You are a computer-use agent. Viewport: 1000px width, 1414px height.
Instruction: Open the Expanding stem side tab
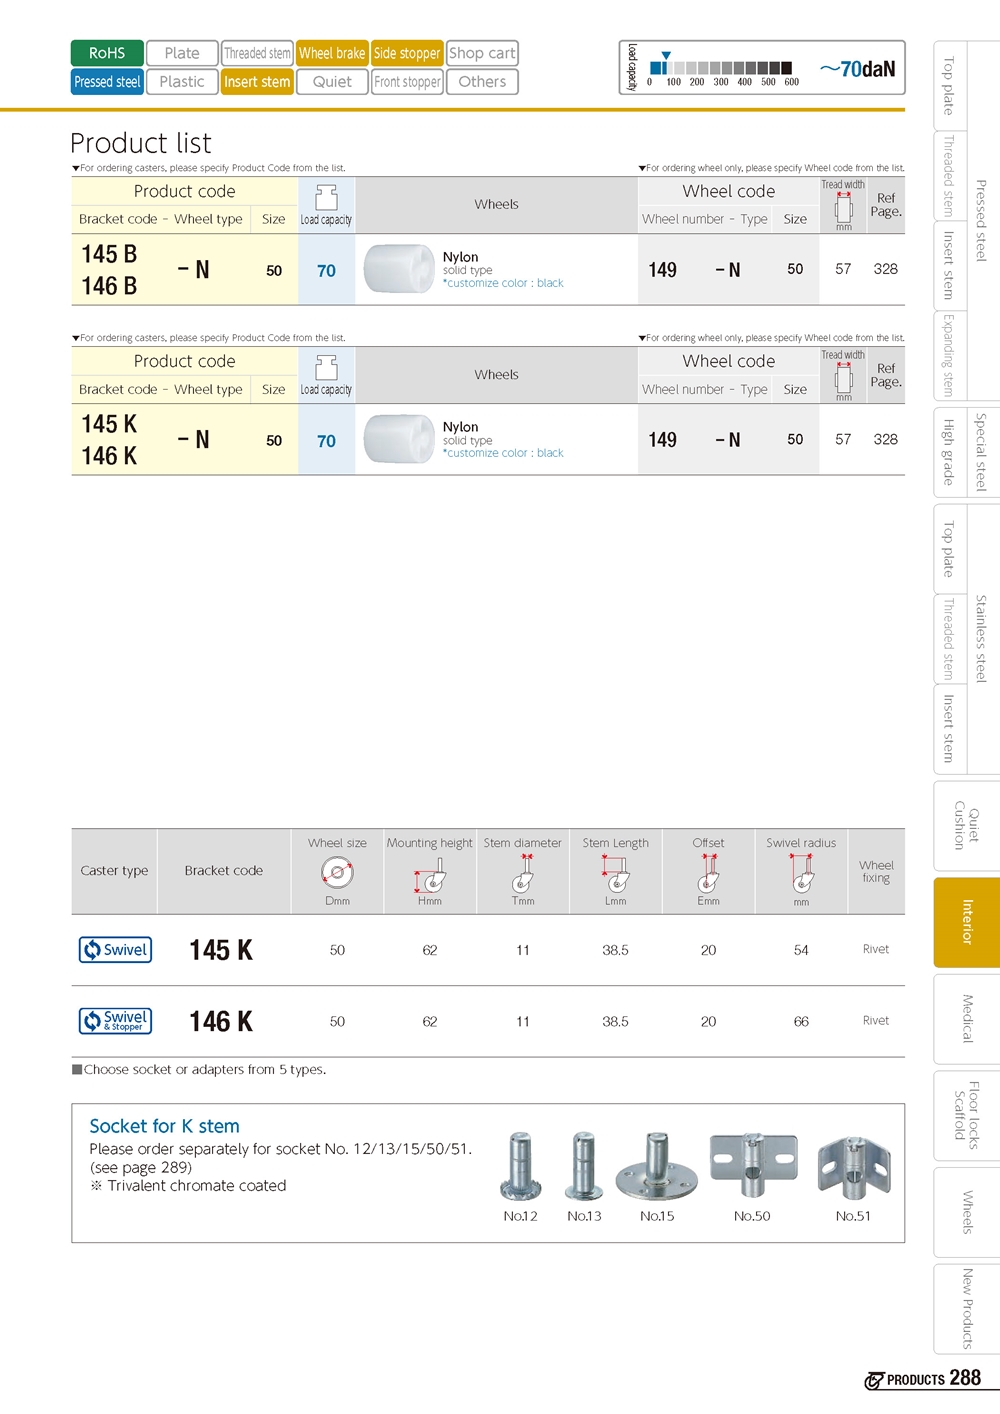click(x=948, y=355)
